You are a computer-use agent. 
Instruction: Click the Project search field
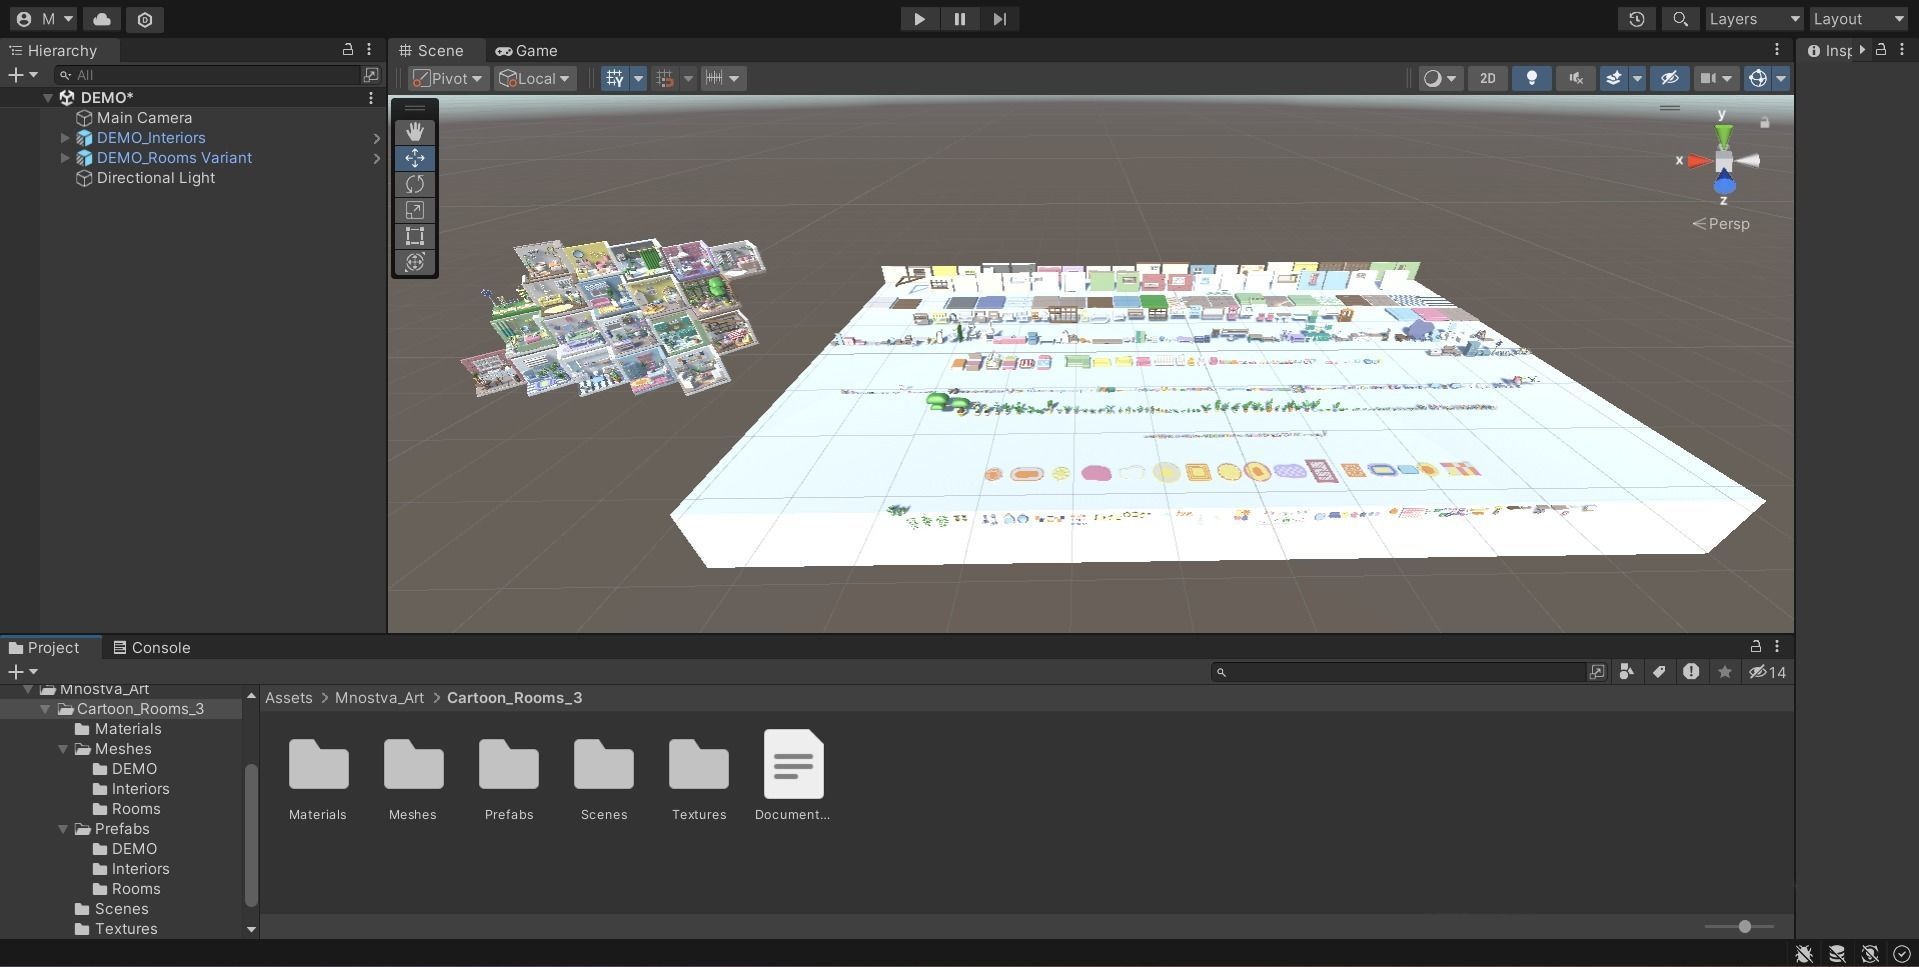tap(1399, 672)
